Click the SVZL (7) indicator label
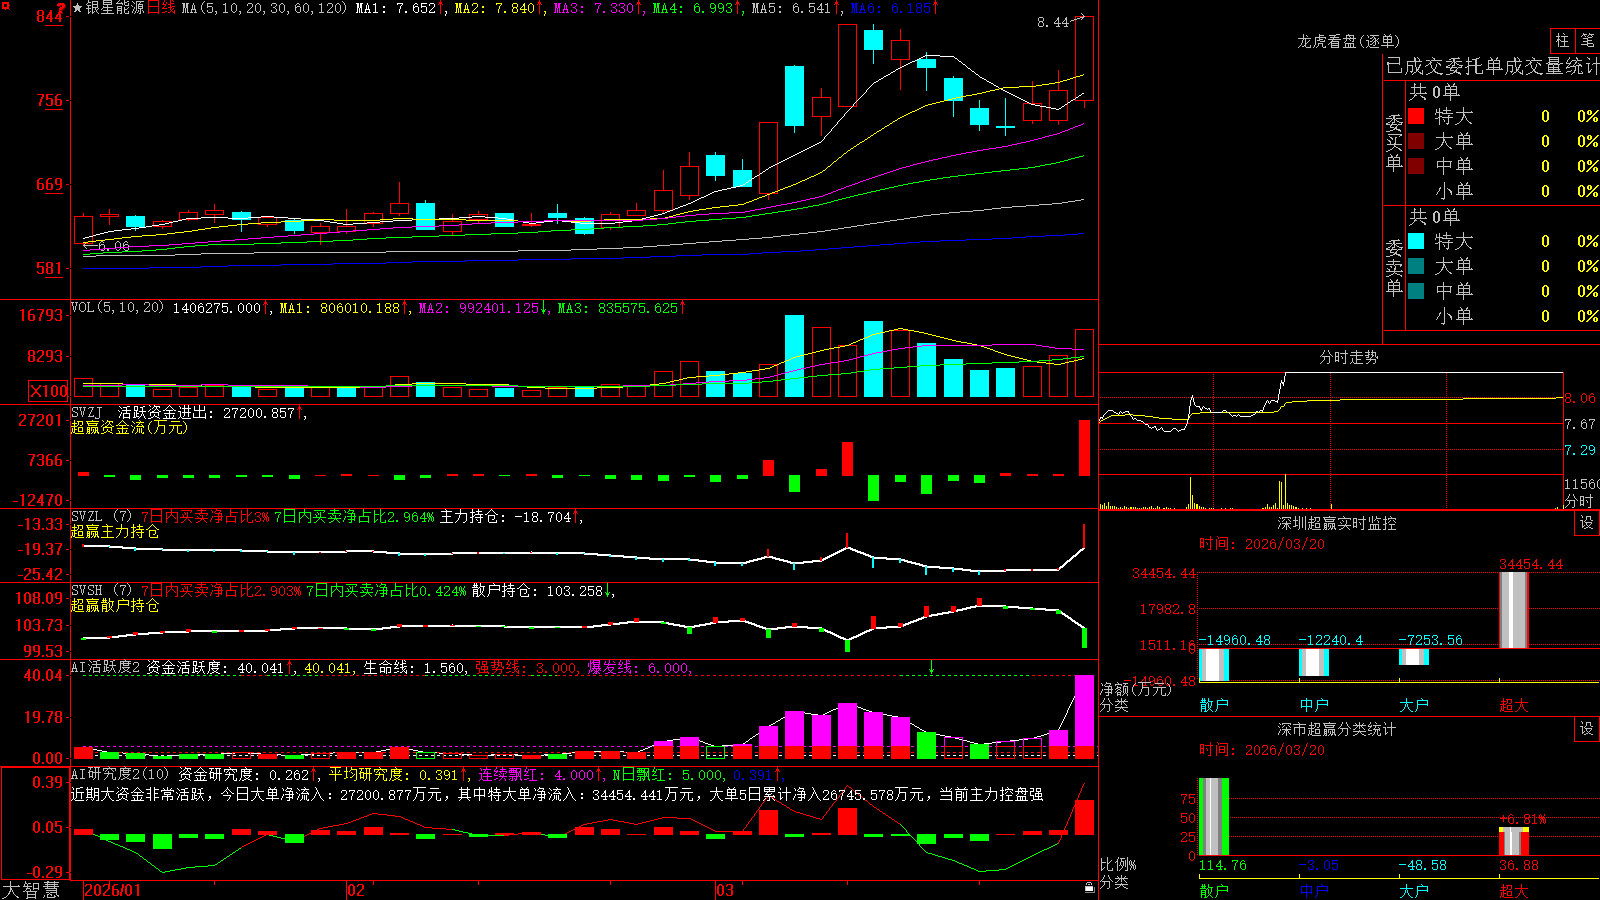The image size is (1600, 900). 102,517
